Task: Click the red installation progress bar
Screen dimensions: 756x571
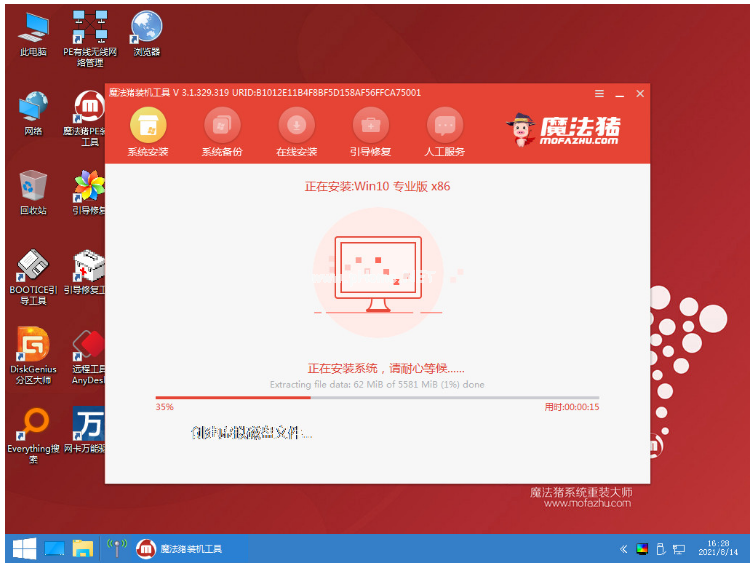Action: (x=233, y=397)
